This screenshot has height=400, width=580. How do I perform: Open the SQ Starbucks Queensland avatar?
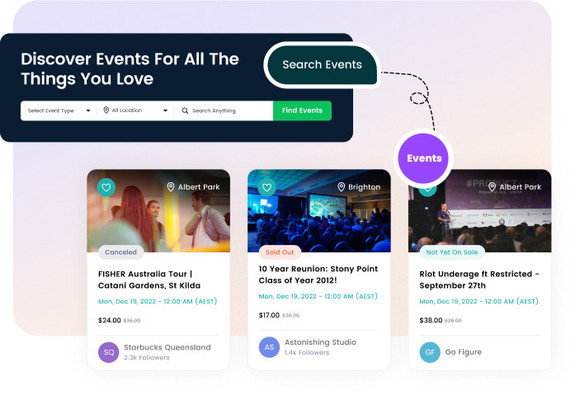point(108,352)
